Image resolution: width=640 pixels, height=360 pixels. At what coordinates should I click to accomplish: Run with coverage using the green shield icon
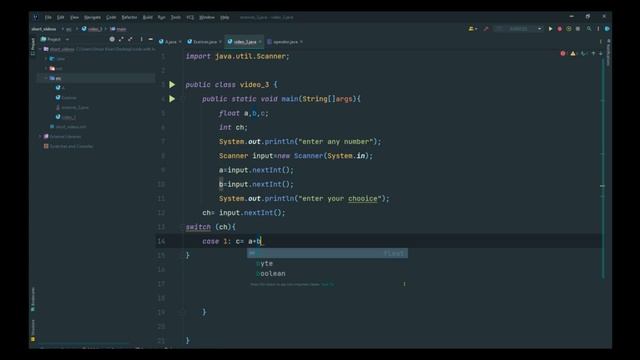point(569,29)
